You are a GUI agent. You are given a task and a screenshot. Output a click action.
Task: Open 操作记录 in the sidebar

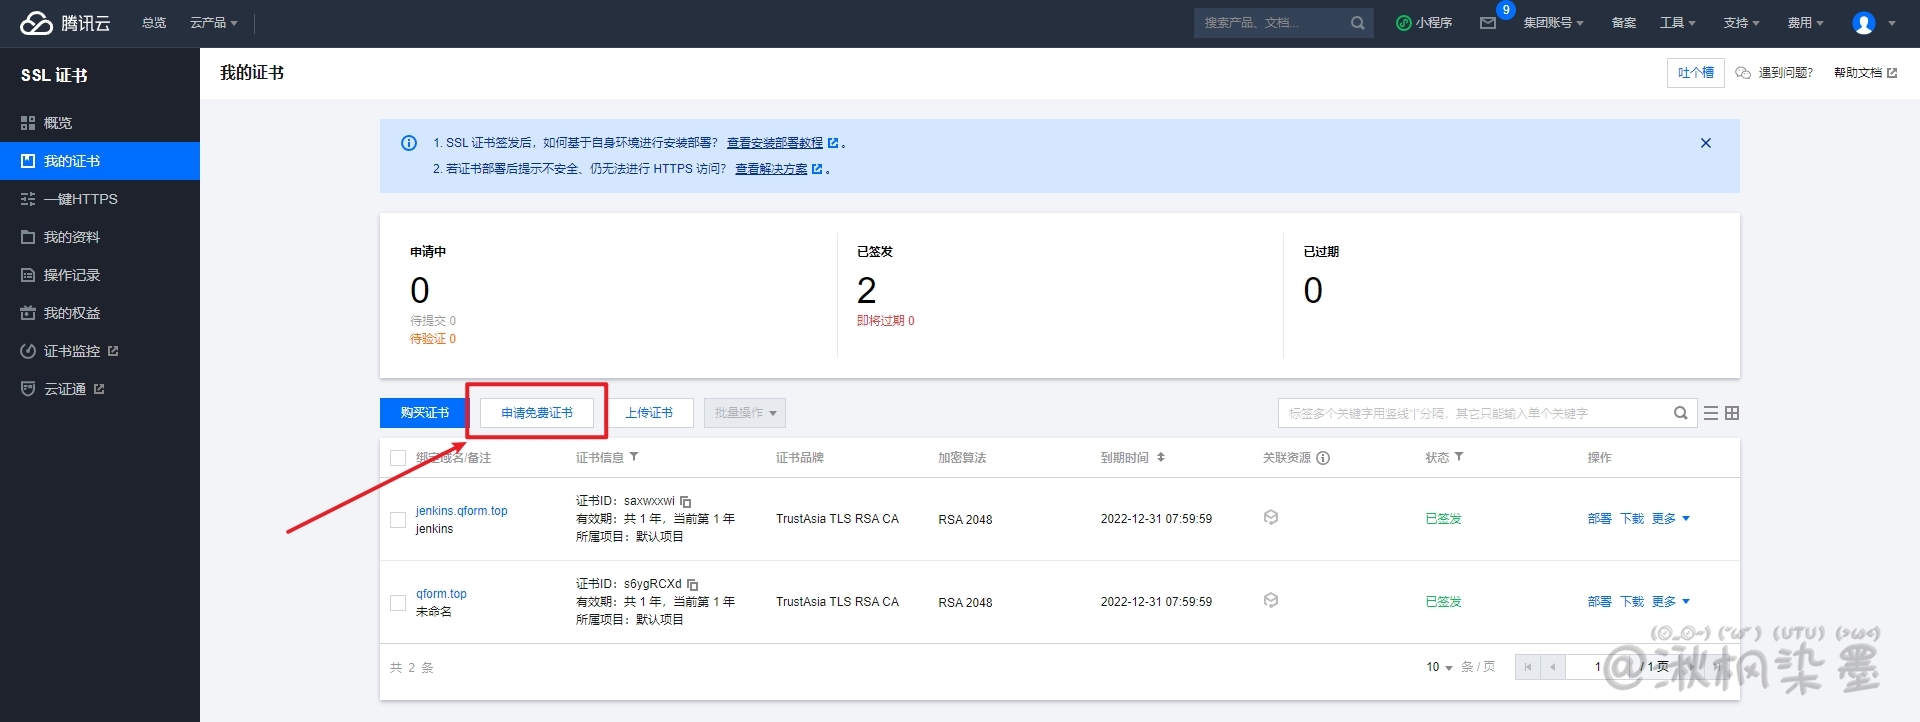pyautogui.click(x=71, y=275)
